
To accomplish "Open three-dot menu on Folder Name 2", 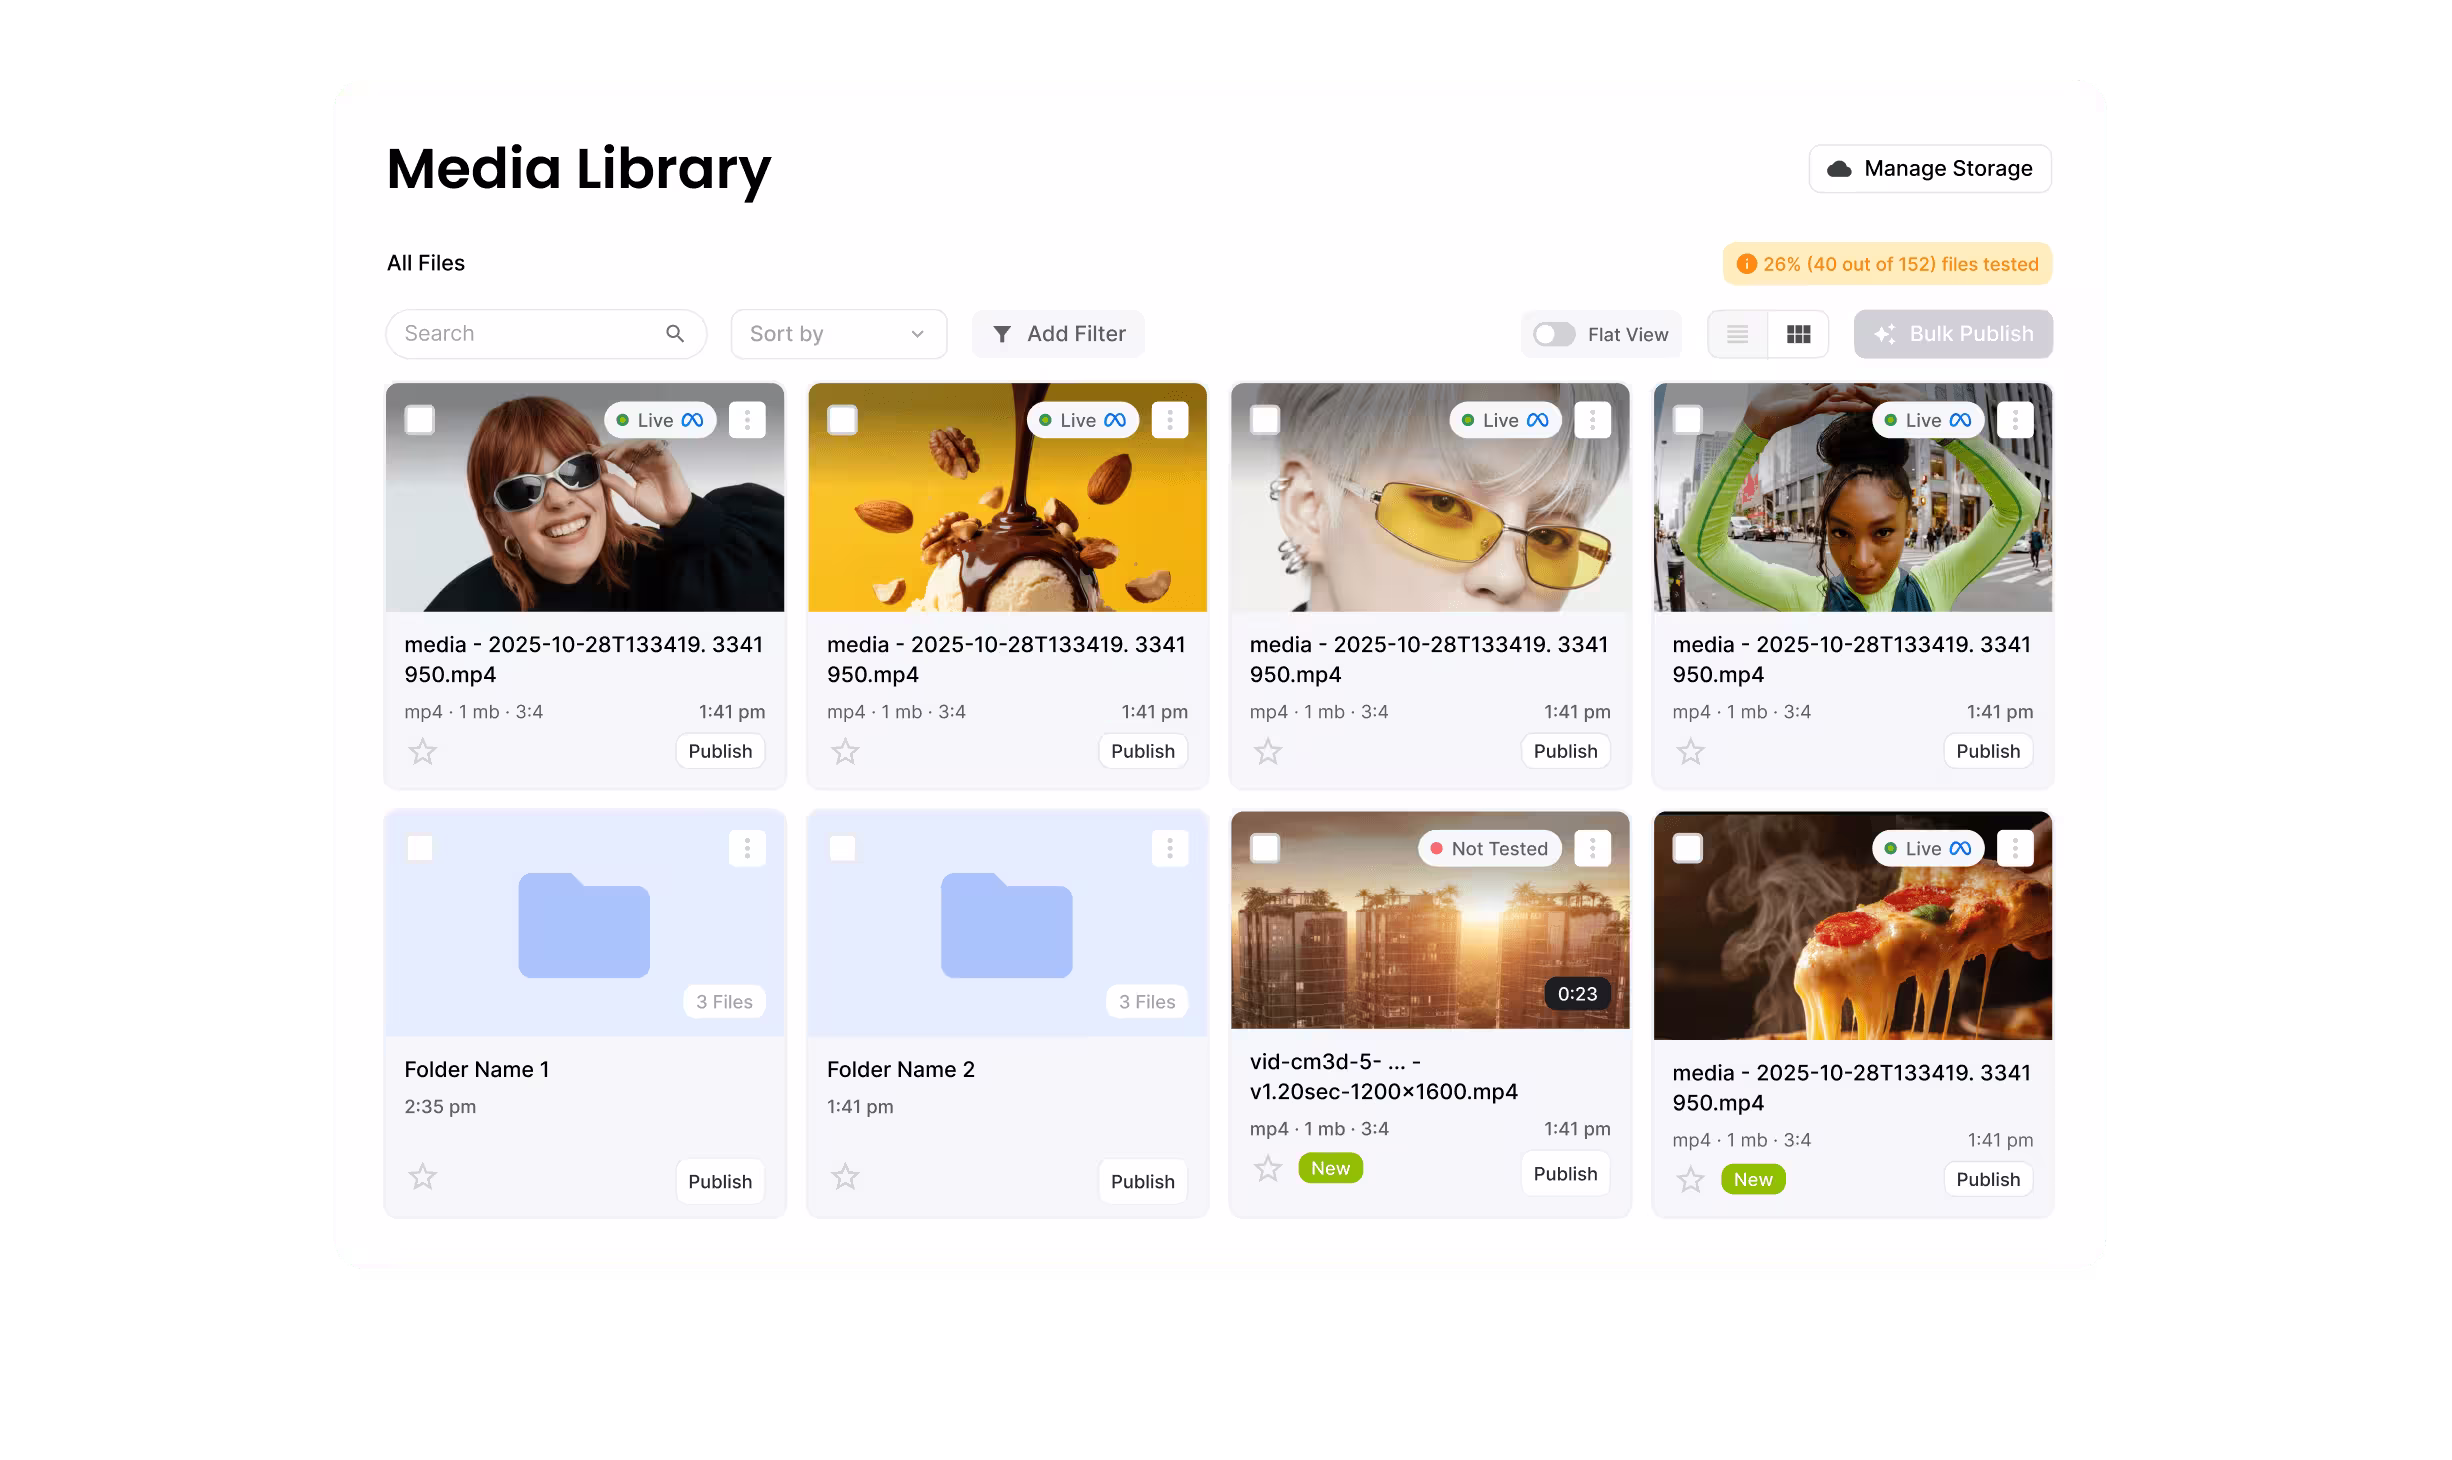I will [1169, 848].
